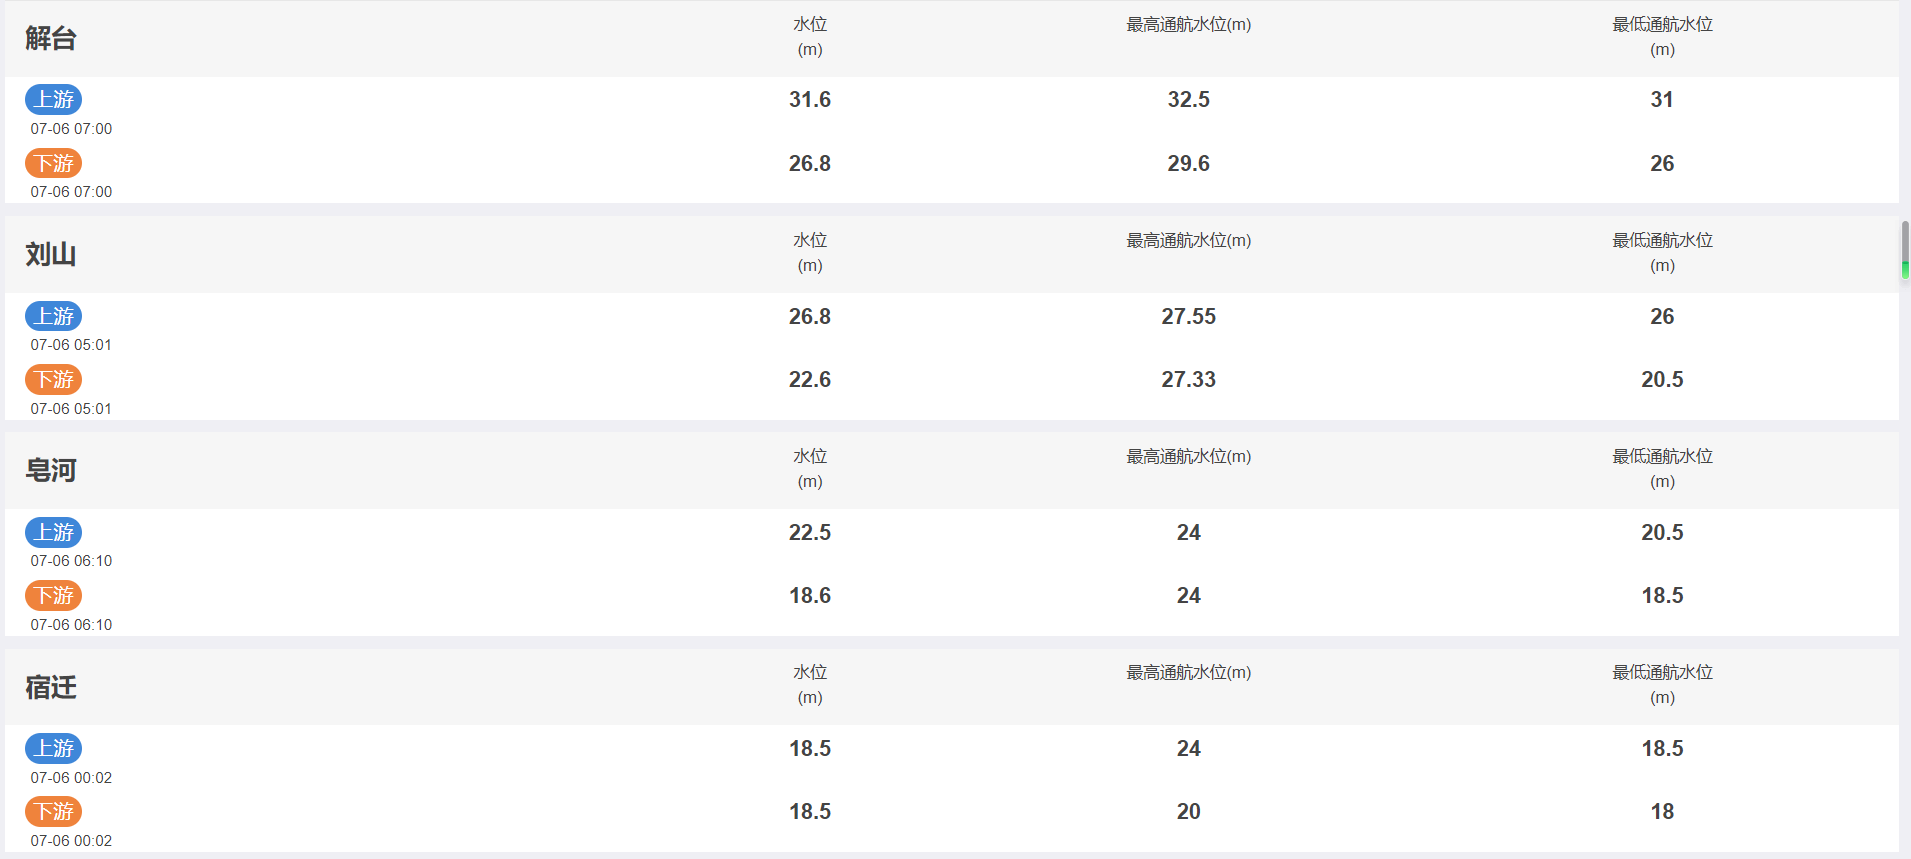Click the 上游 badge under 宿迁
Screen dimensions: 1911x859
pos(54,748)
